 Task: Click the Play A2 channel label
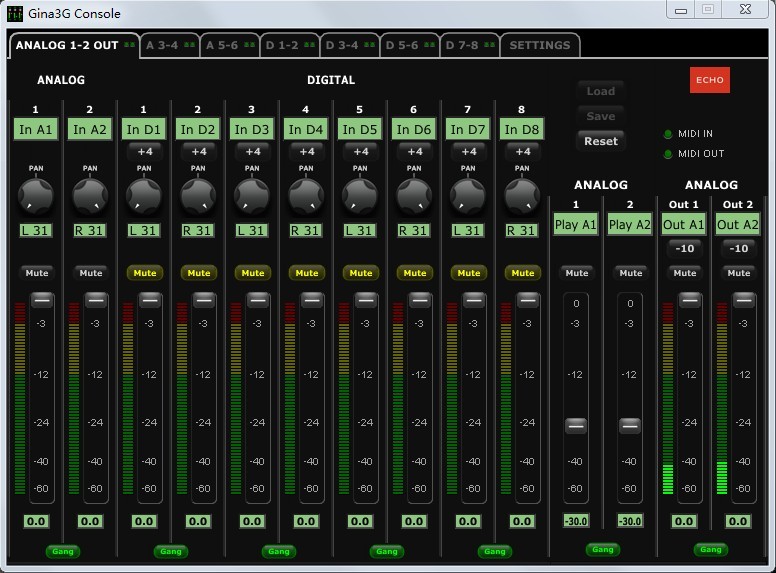tap(630, 224)
